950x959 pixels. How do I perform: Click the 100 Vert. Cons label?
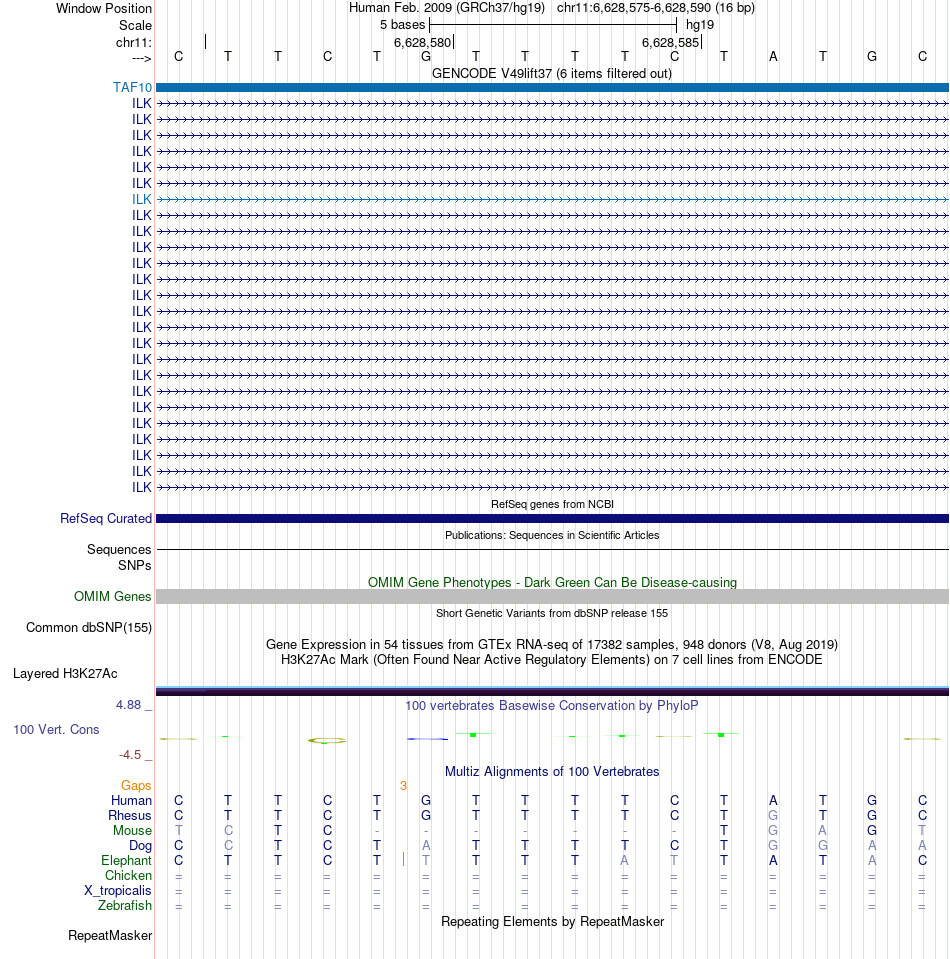[56, 729]
